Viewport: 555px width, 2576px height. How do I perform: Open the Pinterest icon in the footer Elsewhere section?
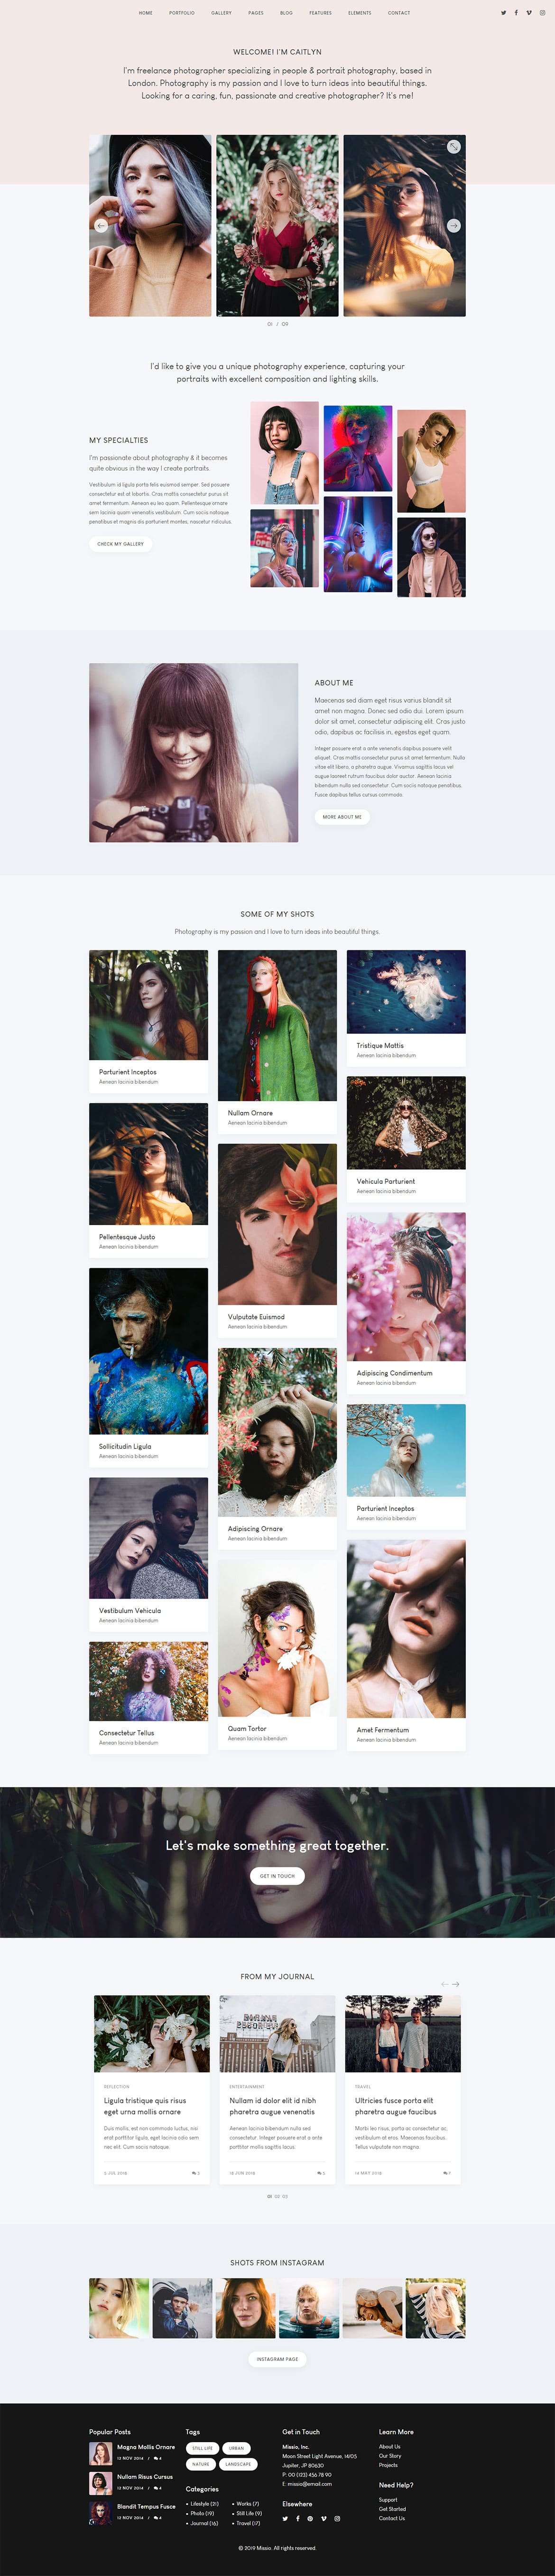pos(310,2518)
